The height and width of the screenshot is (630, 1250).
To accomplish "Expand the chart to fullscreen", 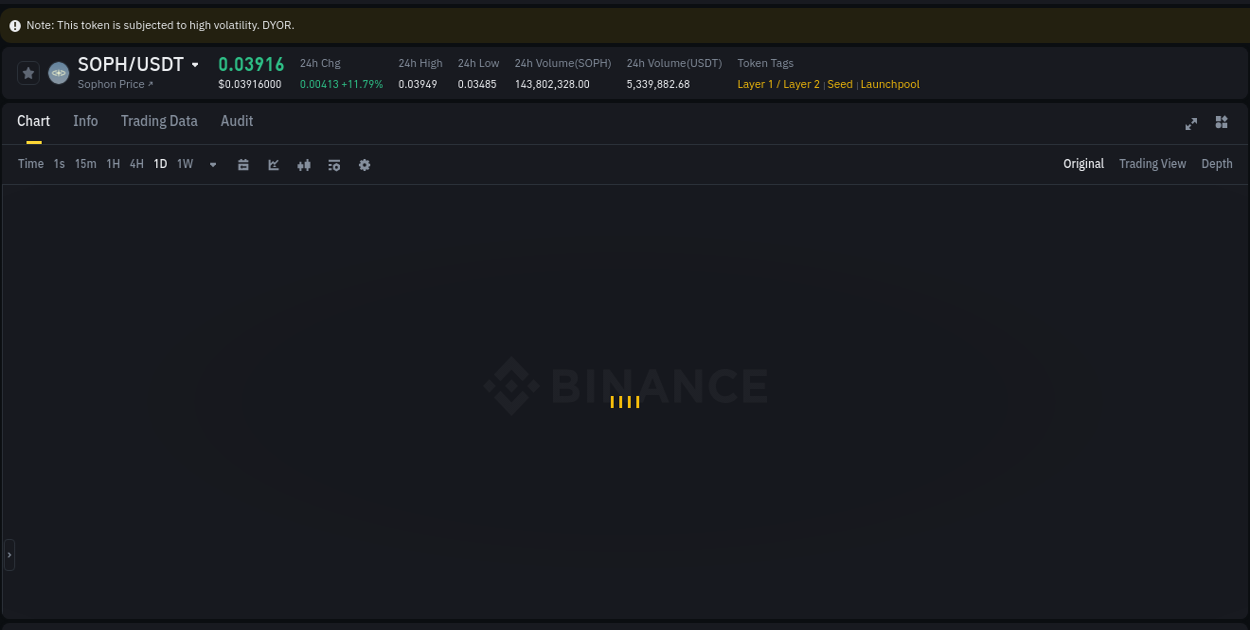I will point(1191,124).
